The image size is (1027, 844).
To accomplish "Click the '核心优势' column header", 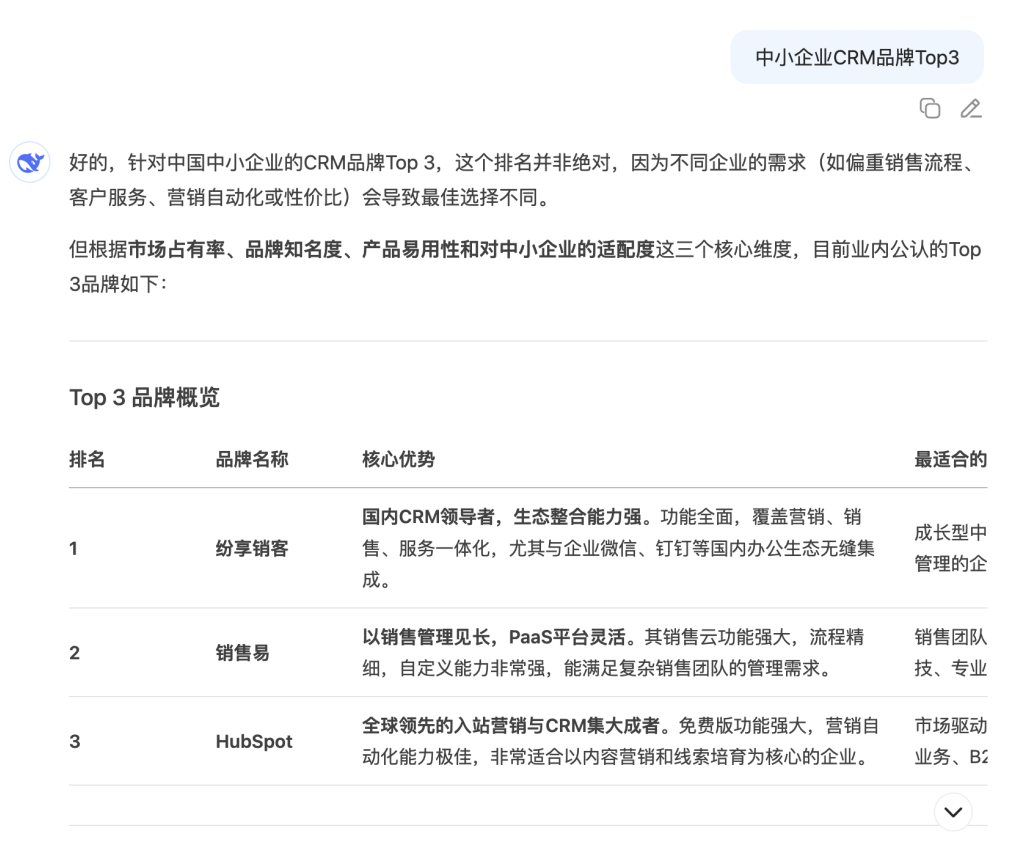I will [398, 459].
